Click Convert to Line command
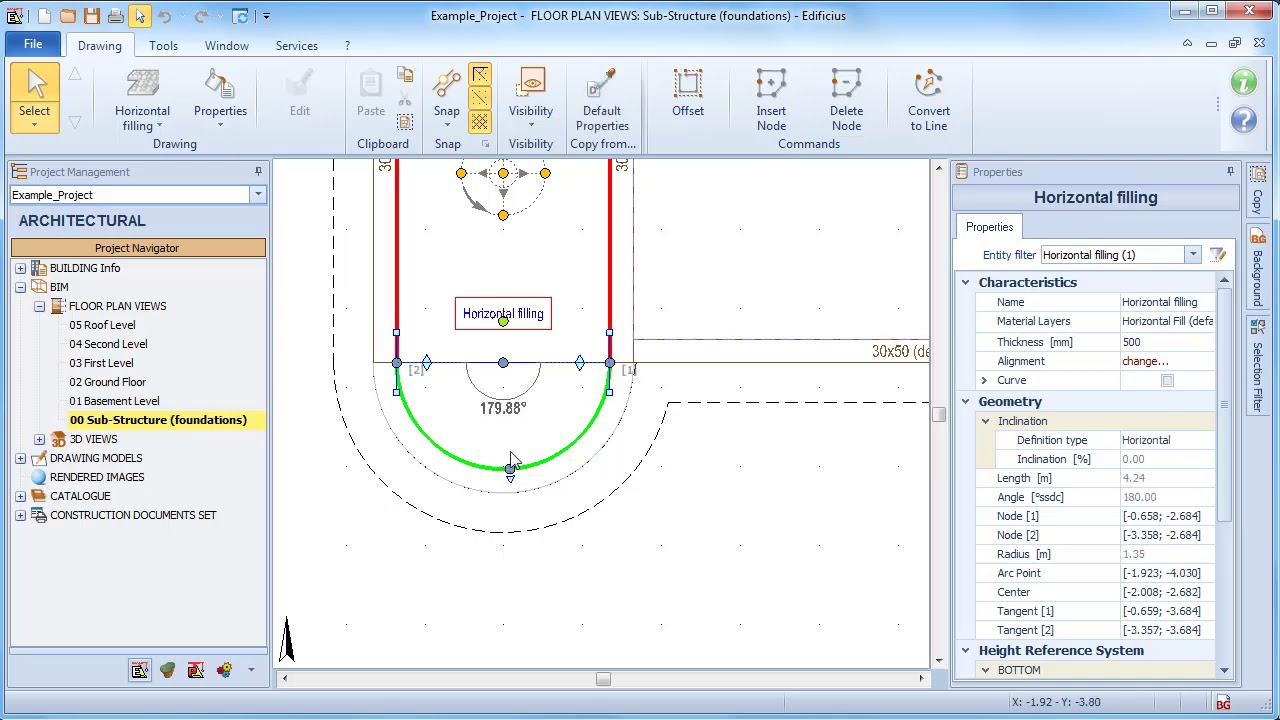1280x720 pixels. (x=929, y=100)
